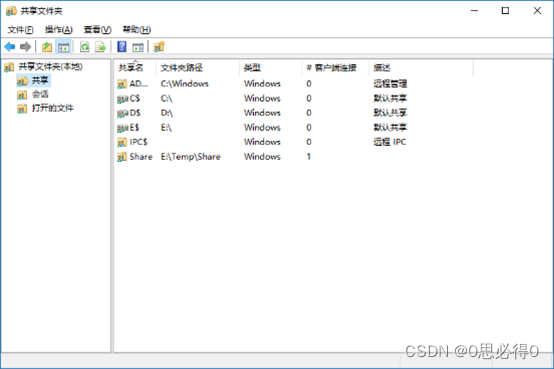Viewport: 554px width, 369px height.
Task: Sort by the 文件夹路径 column header
Action: point(198,68)
